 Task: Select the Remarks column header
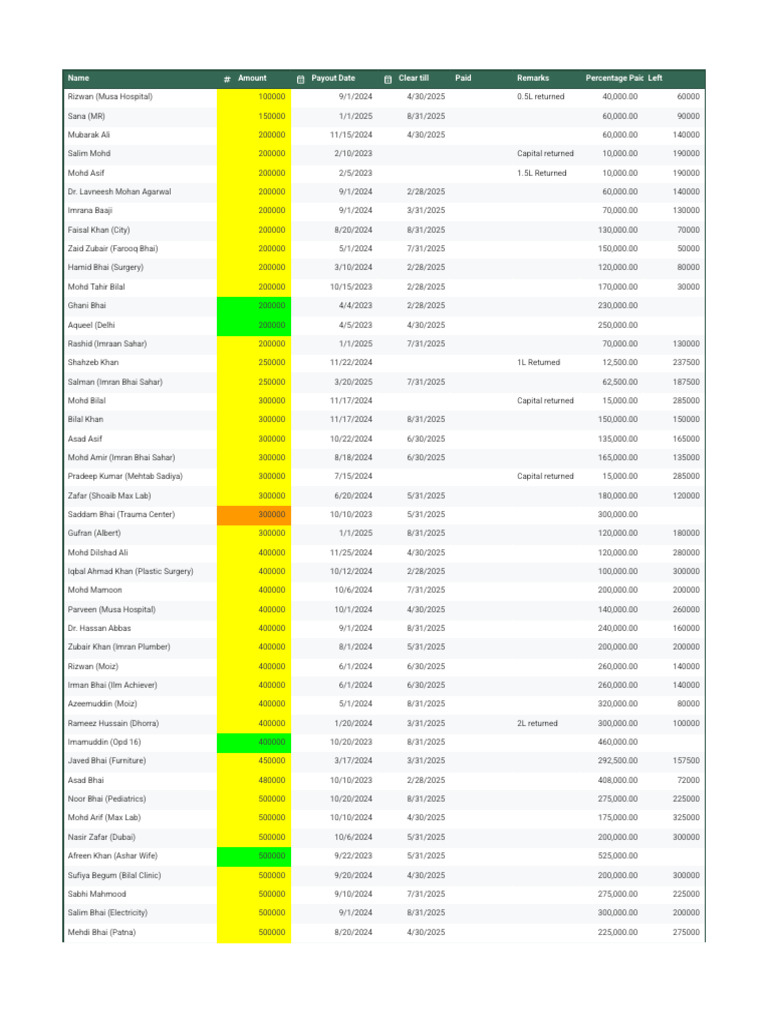tap(533, 78)
